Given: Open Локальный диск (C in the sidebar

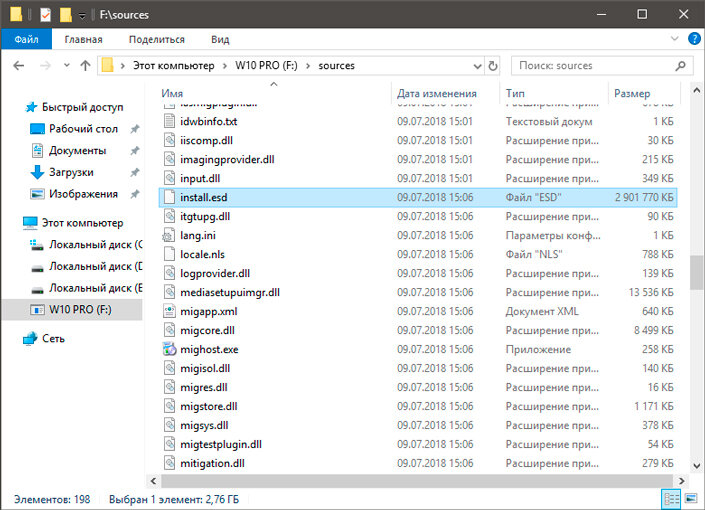Looking at the screenshot, I should coord(95,245).
